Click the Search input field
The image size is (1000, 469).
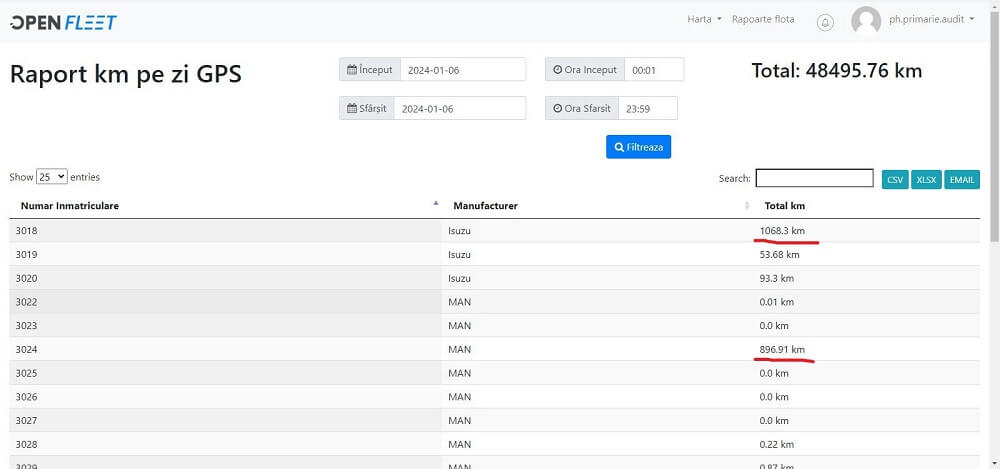point(814,178)
